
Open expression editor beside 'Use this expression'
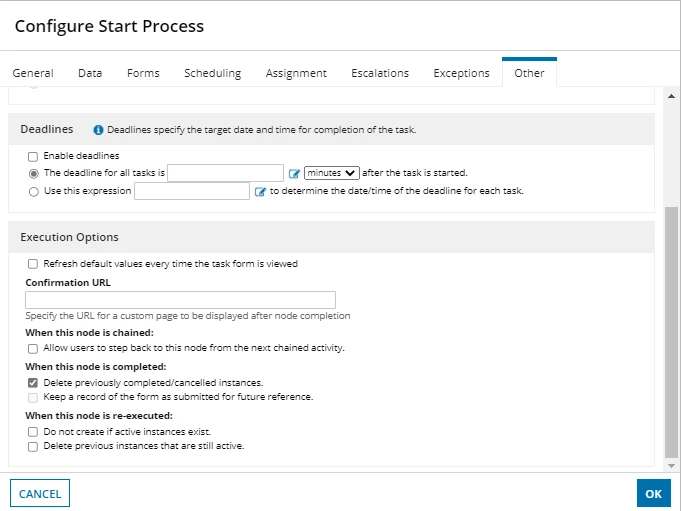click(x=260, y=191)
